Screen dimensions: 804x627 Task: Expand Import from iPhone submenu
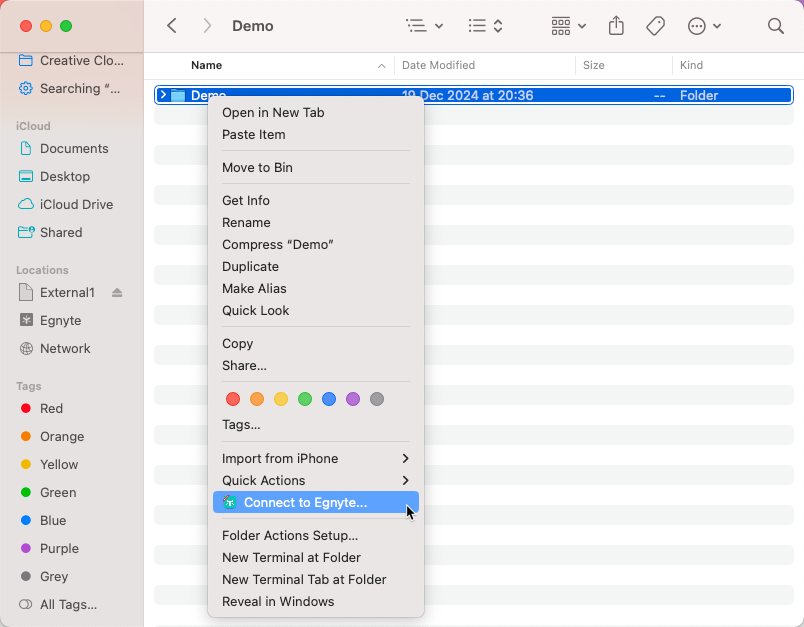[316, 458]
